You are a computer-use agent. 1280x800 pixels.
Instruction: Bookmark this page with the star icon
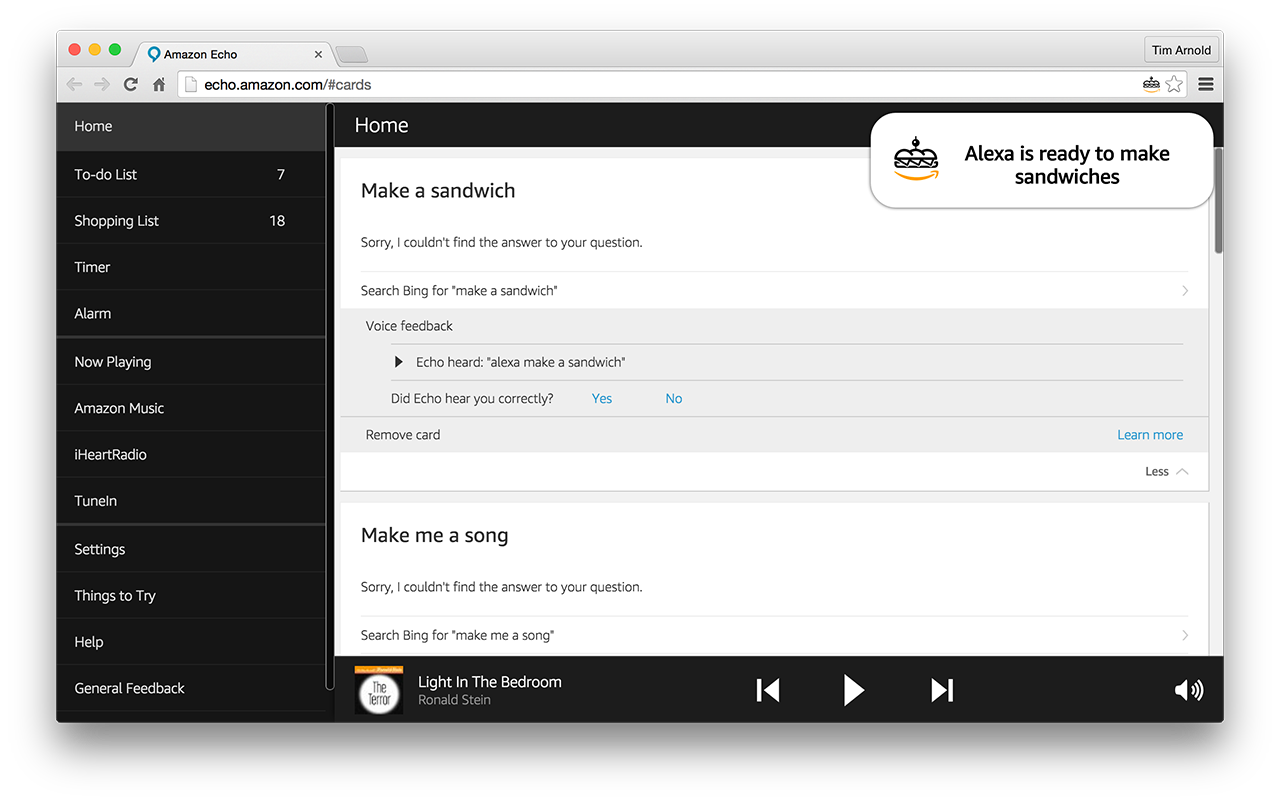1174,85
